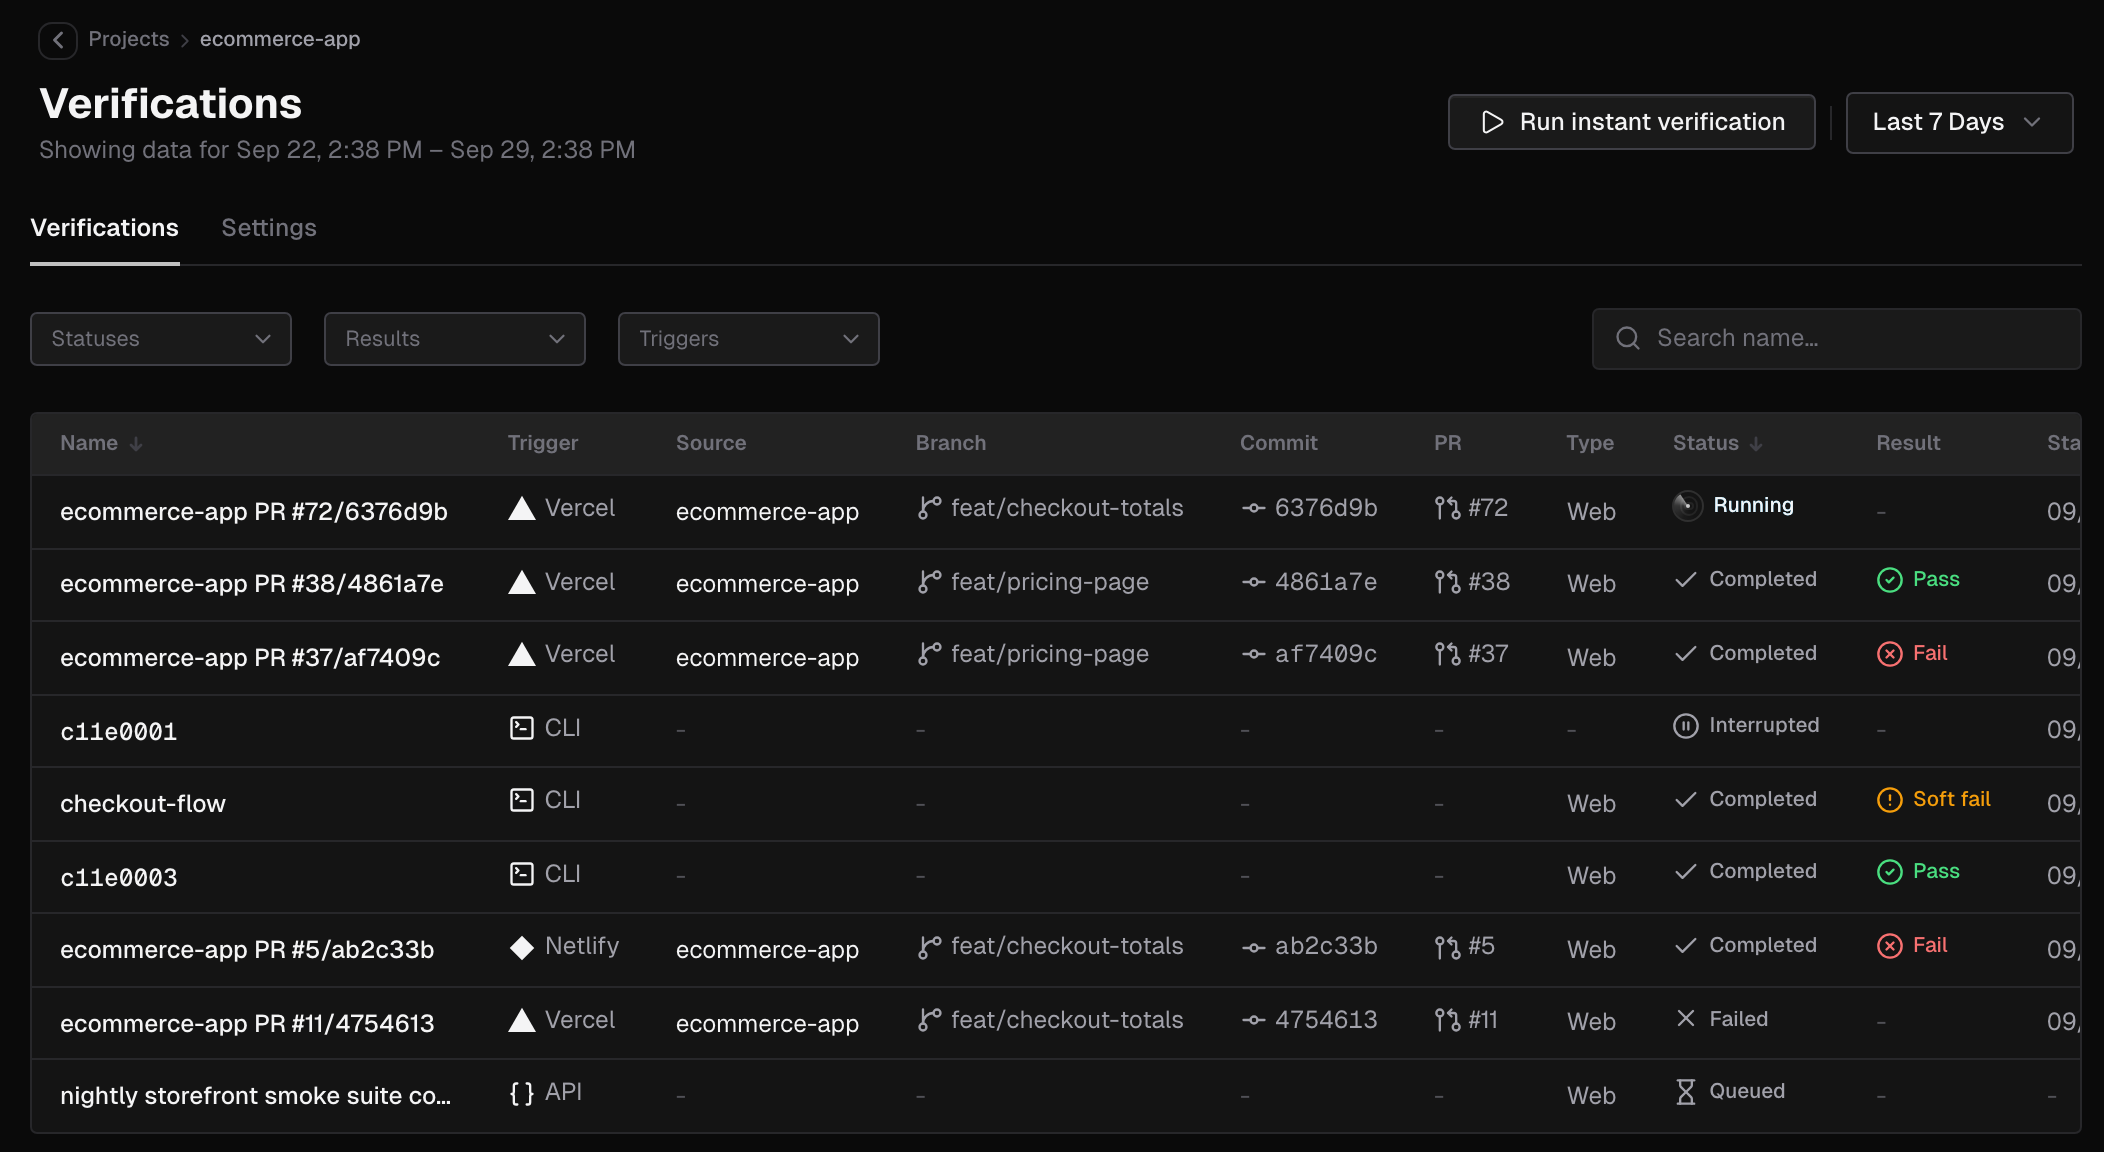Sort by the Status column header
The width and height of the screenshot is (2104, 1152).
pos(1718,443)
